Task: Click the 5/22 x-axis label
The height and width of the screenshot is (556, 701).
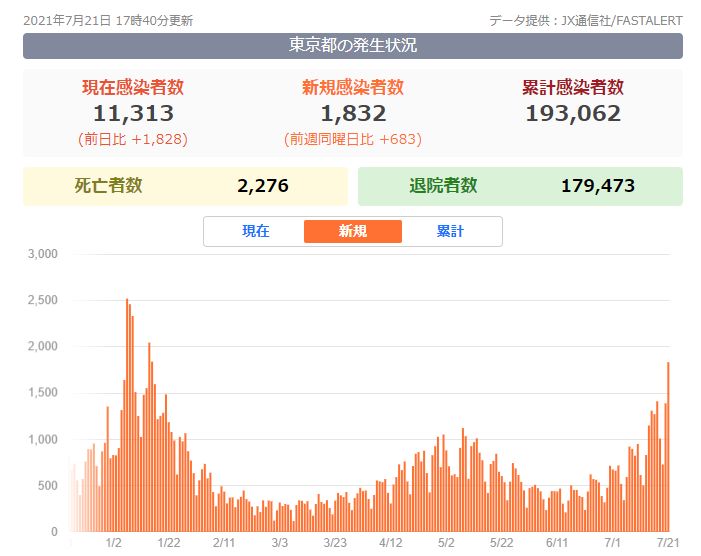Action: click(501, 543)
